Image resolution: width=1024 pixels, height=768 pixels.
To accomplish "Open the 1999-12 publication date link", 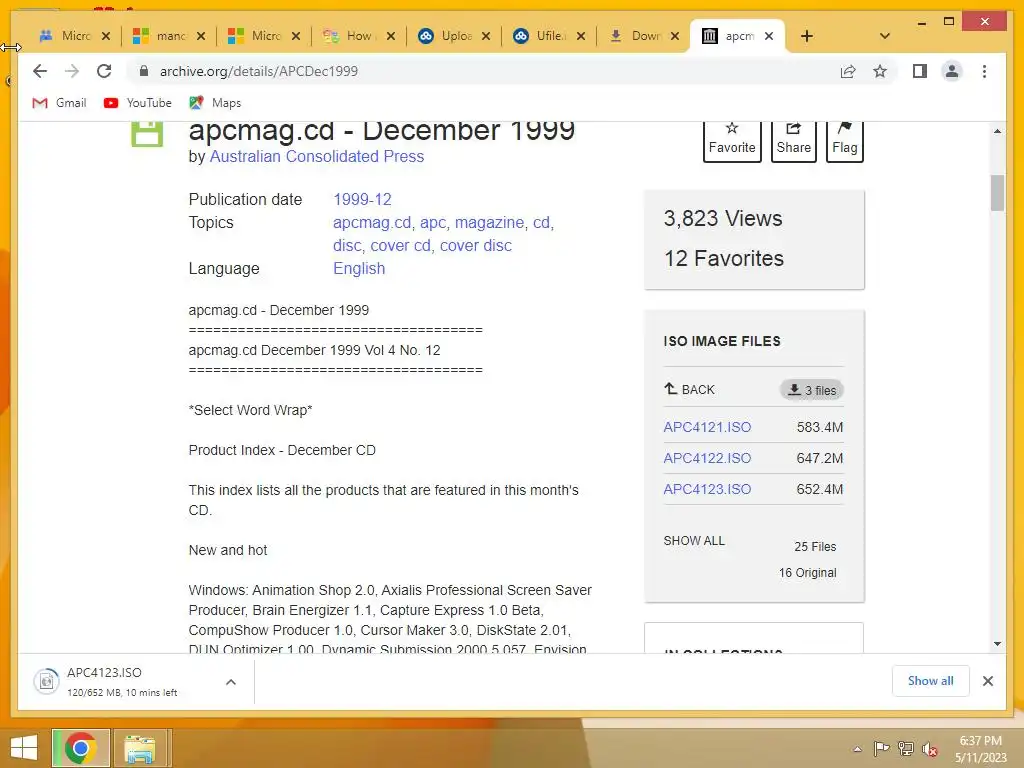I will (362, 199).
